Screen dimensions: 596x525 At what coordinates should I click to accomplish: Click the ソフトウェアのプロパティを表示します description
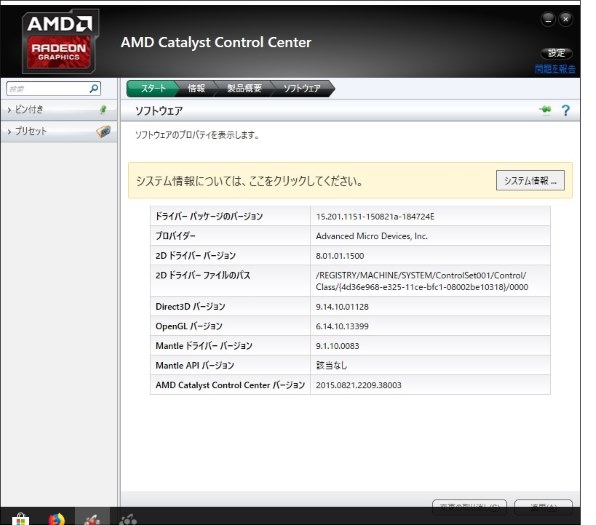pyautogui.click(x=197, y=135)
